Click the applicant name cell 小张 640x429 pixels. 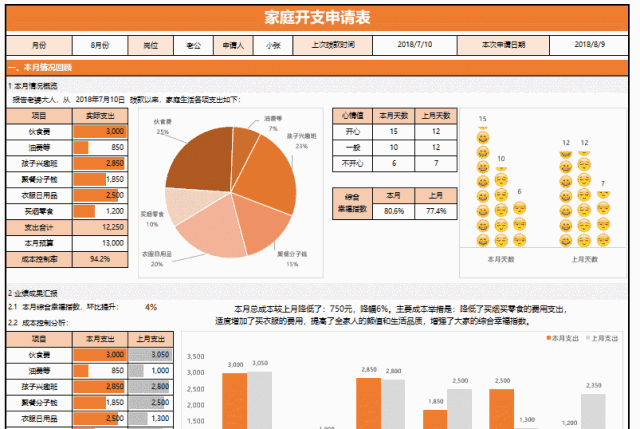coord(273,45)
